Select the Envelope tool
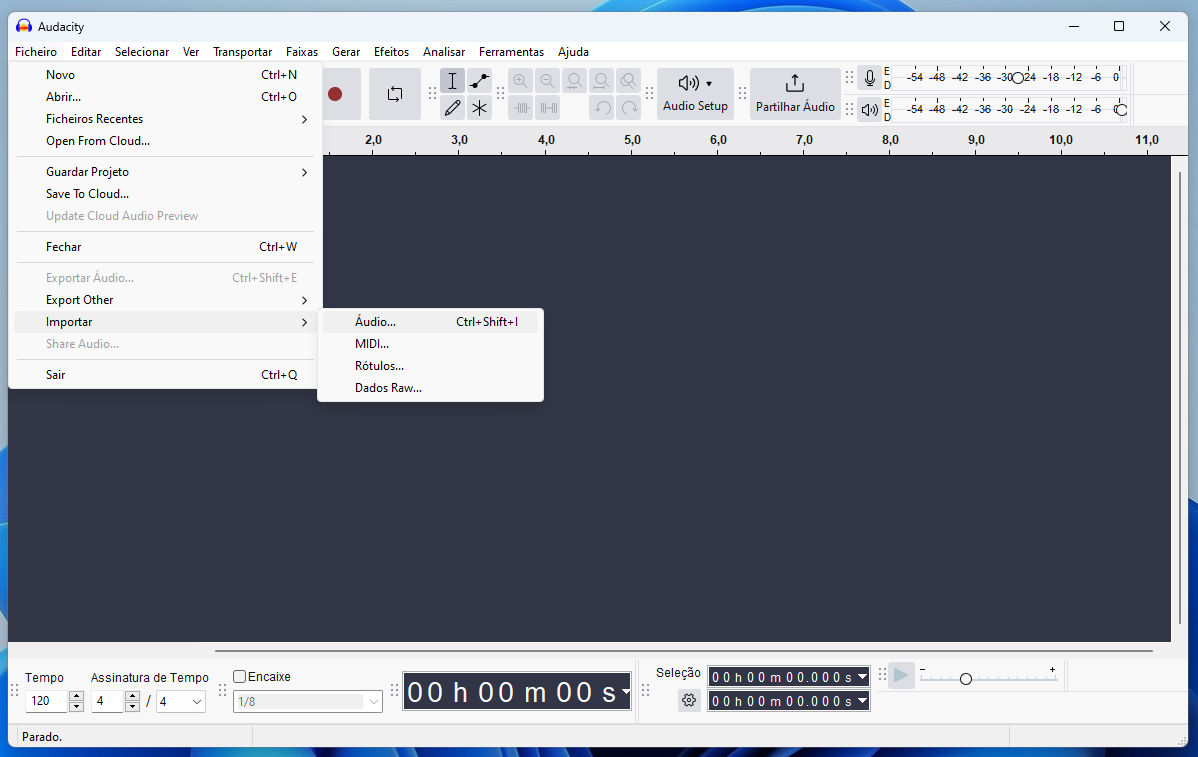1198x757 pixels. point(479,82)
